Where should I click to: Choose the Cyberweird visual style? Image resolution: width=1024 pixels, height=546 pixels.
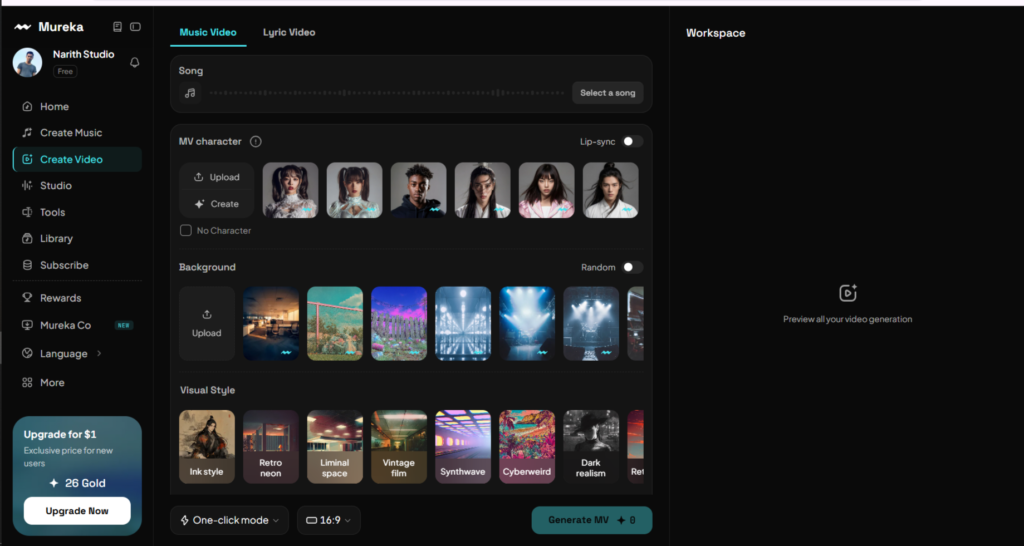527,447
